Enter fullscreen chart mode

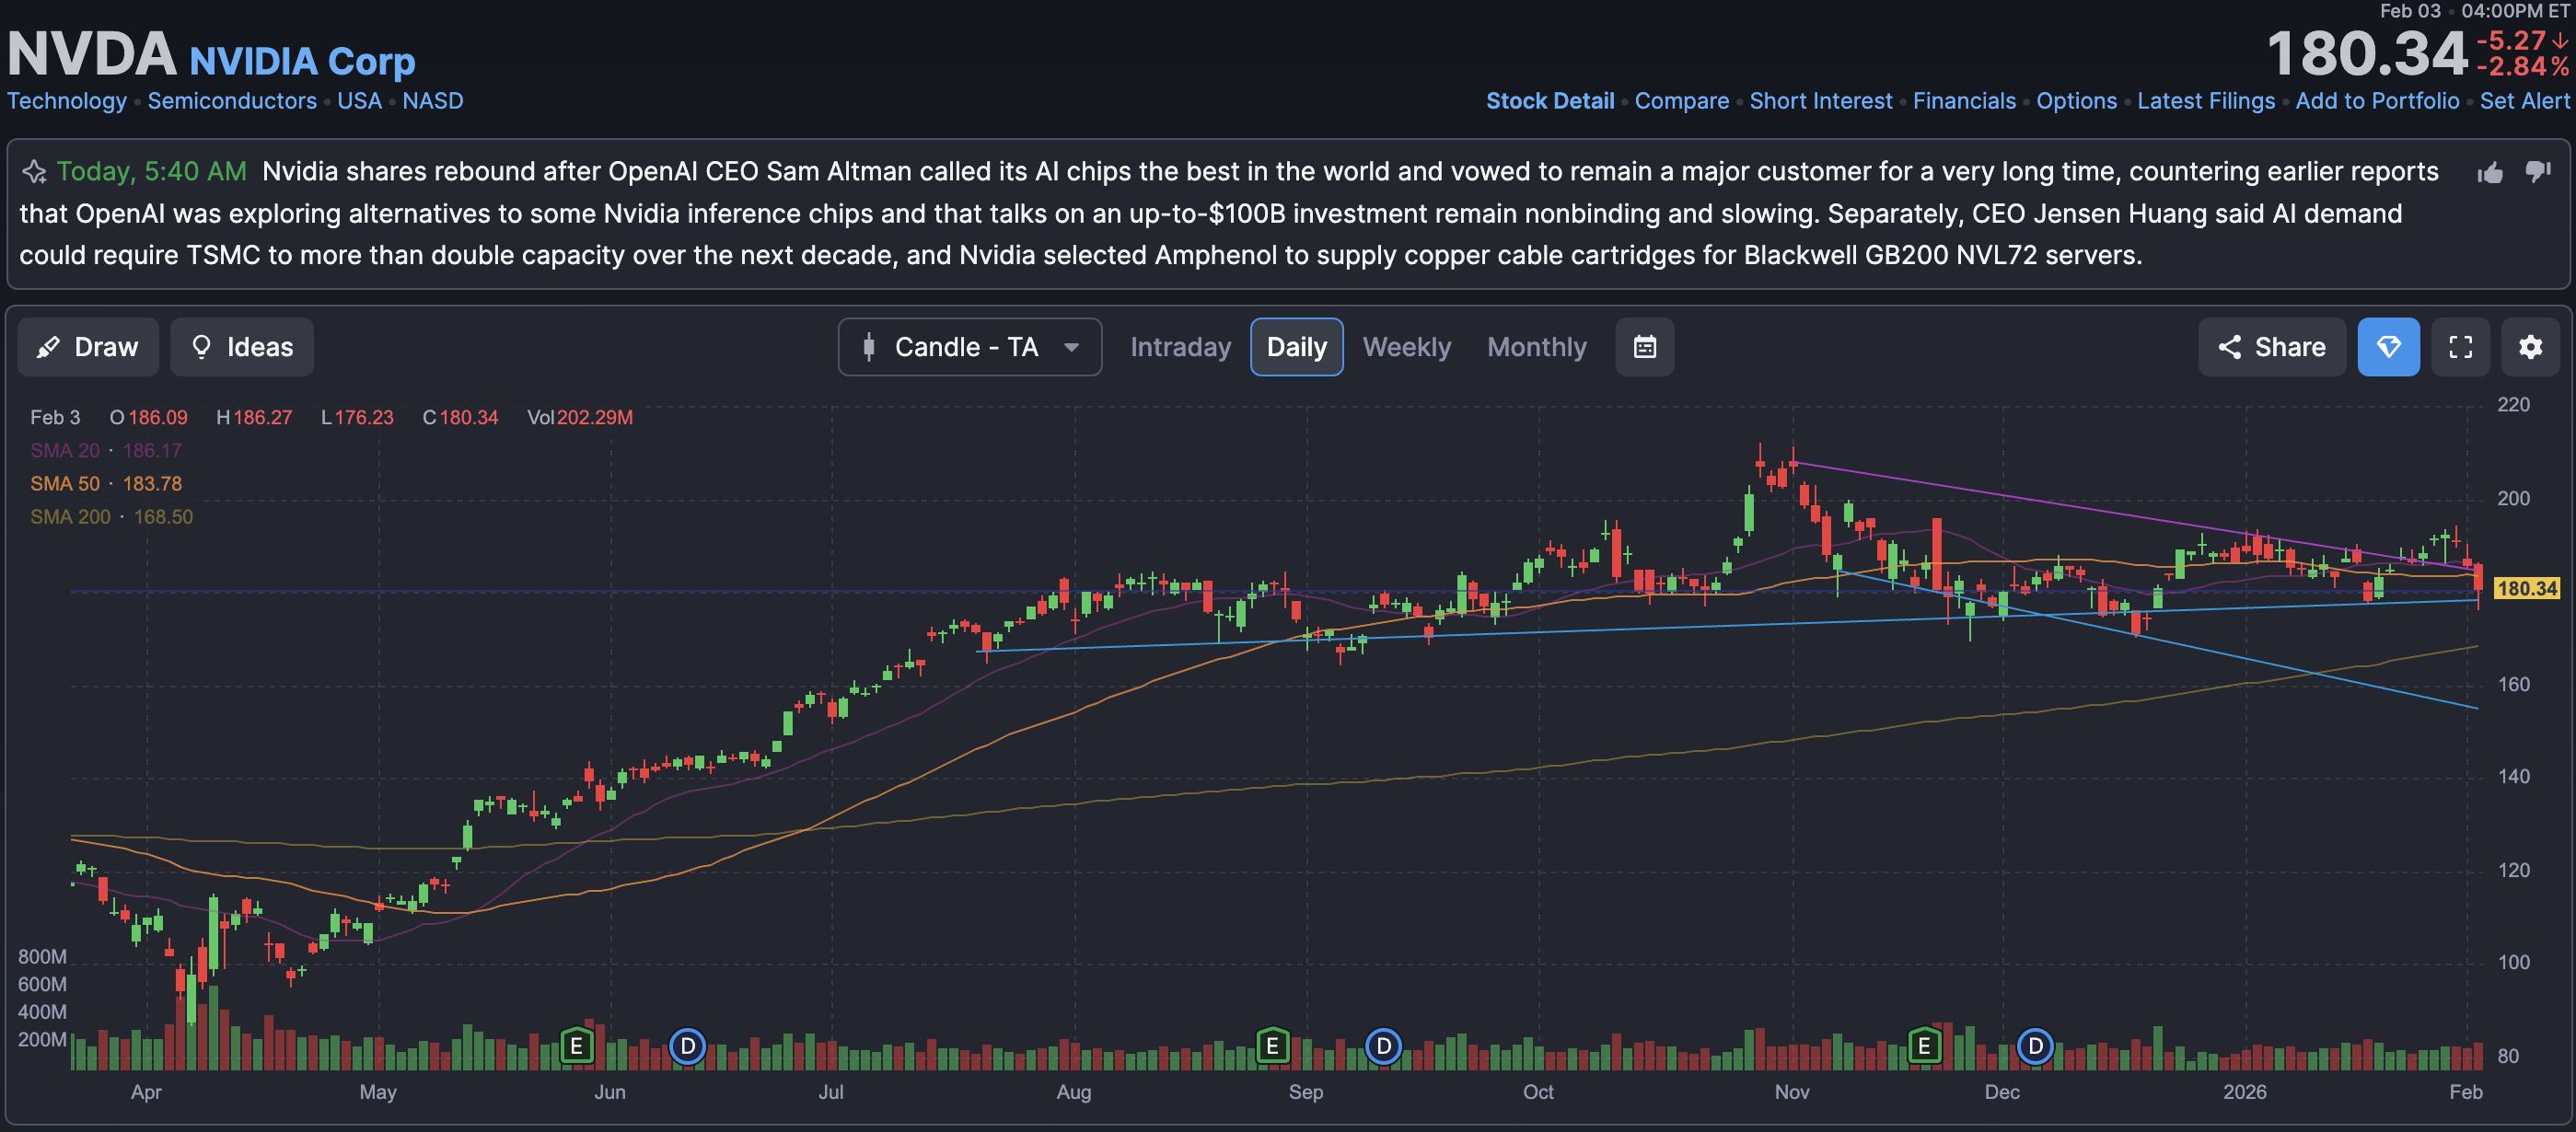(x=2460, y=347)
